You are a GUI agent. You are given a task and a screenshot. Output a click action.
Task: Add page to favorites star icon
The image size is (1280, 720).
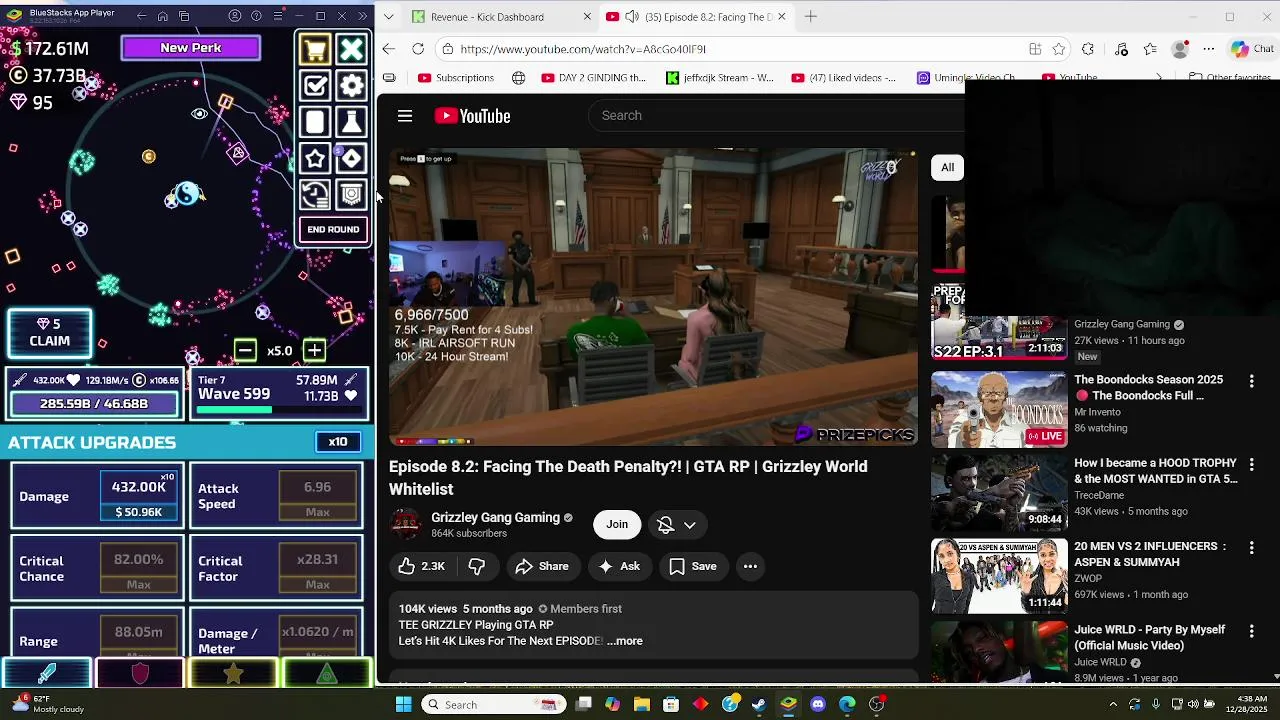coord(1059,49)
